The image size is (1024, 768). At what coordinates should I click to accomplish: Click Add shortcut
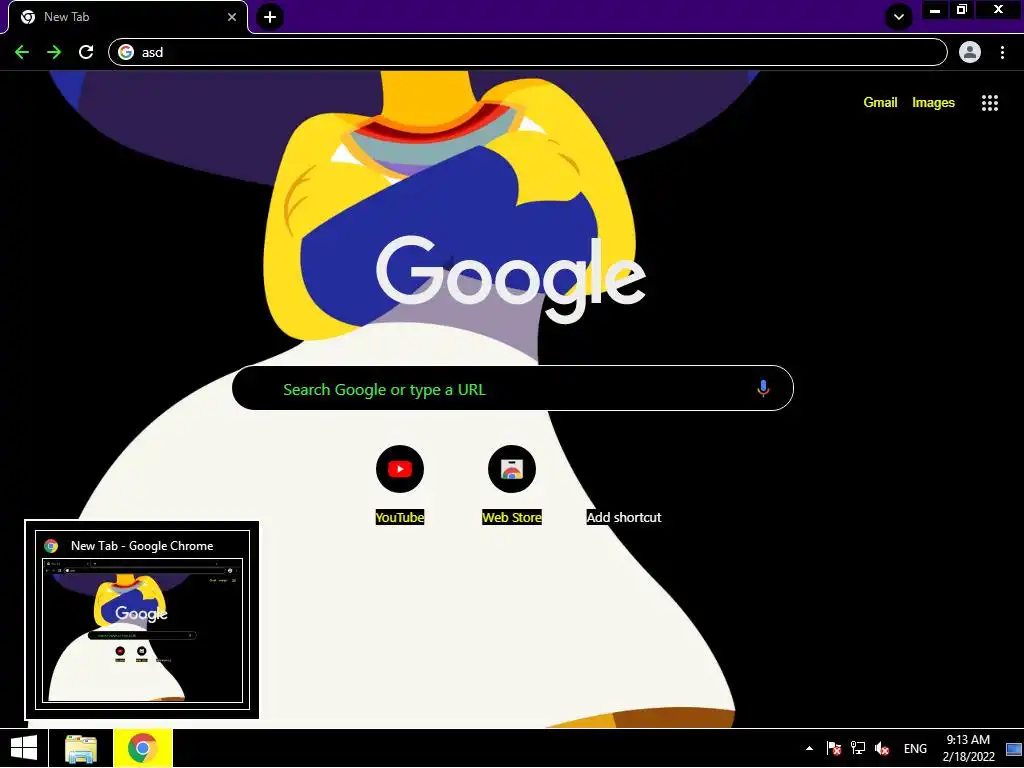(624, 517)
